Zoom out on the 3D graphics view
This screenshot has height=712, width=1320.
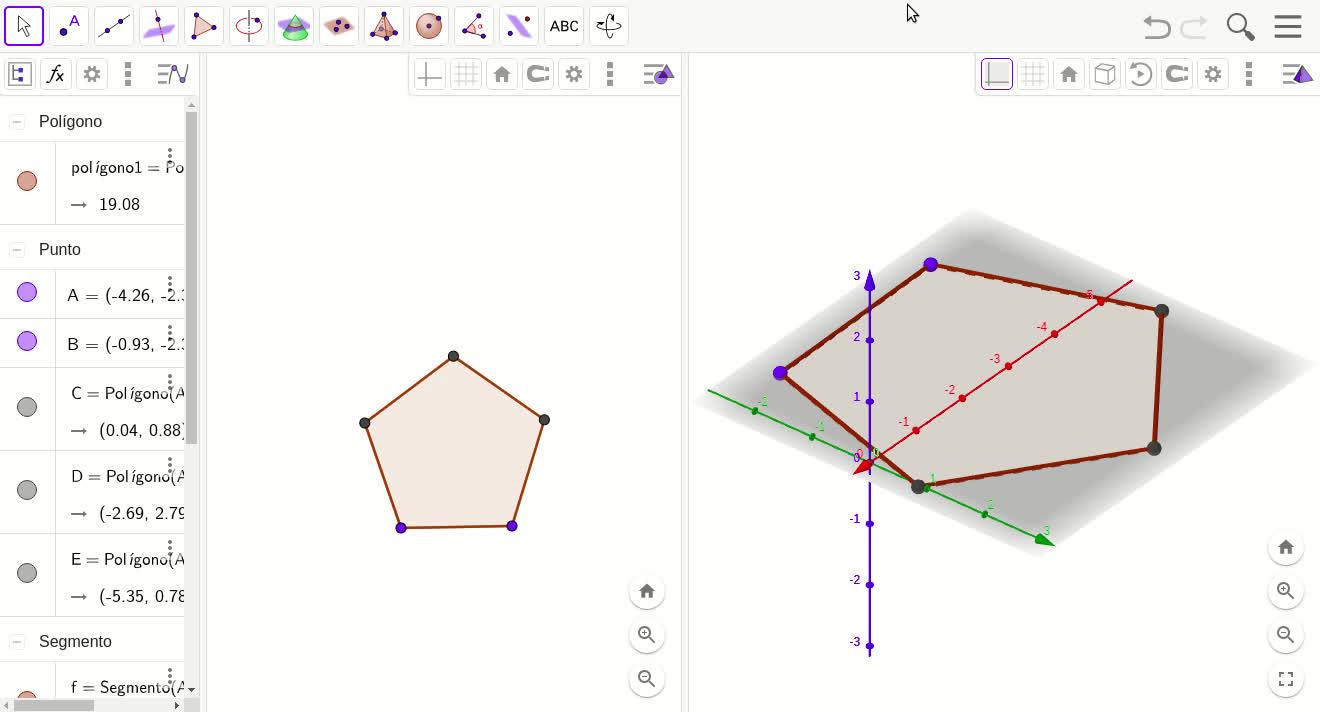click(x=1286, y=635)
